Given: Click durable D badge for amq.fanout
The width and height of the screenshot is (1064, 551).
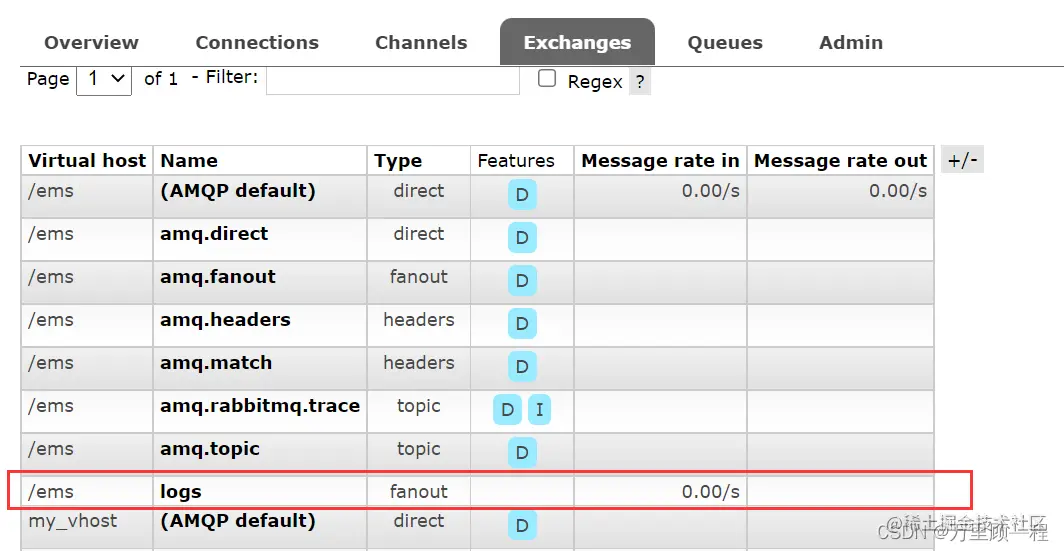Looking at the screenshot, I should coord(522,281).
